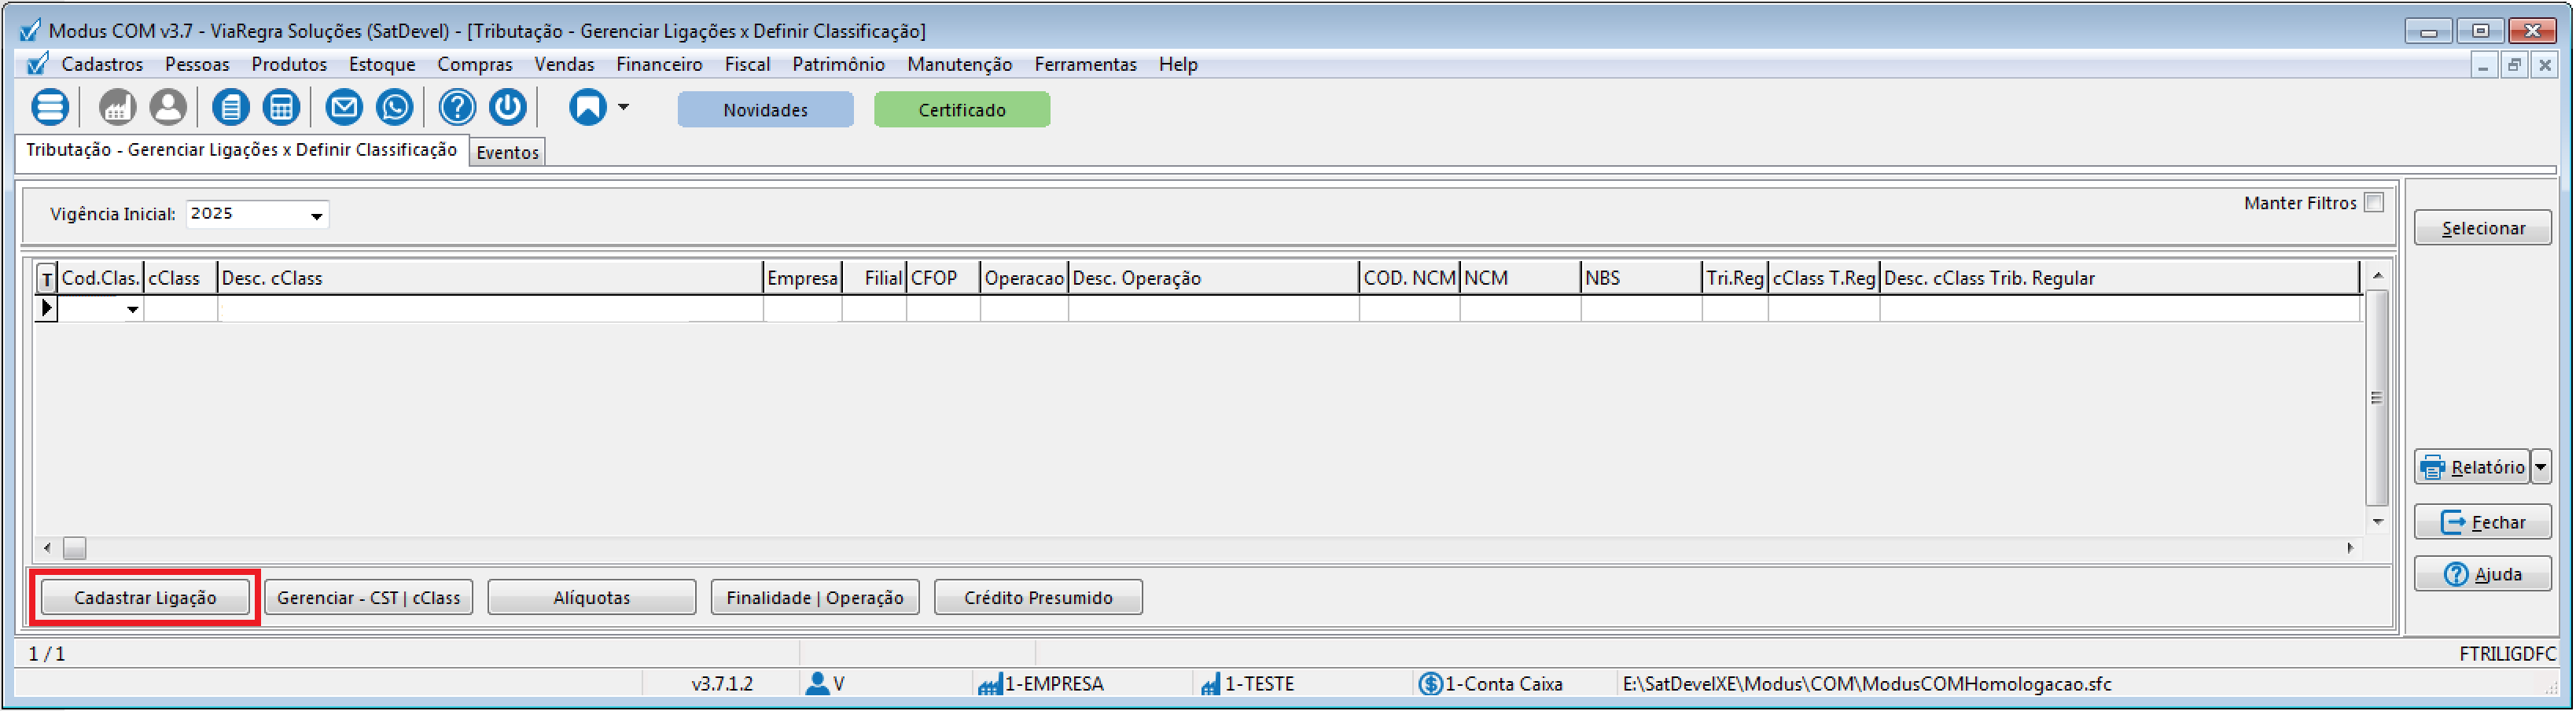
Task: Click the blue question mark help icon
Action: point(457,107)
